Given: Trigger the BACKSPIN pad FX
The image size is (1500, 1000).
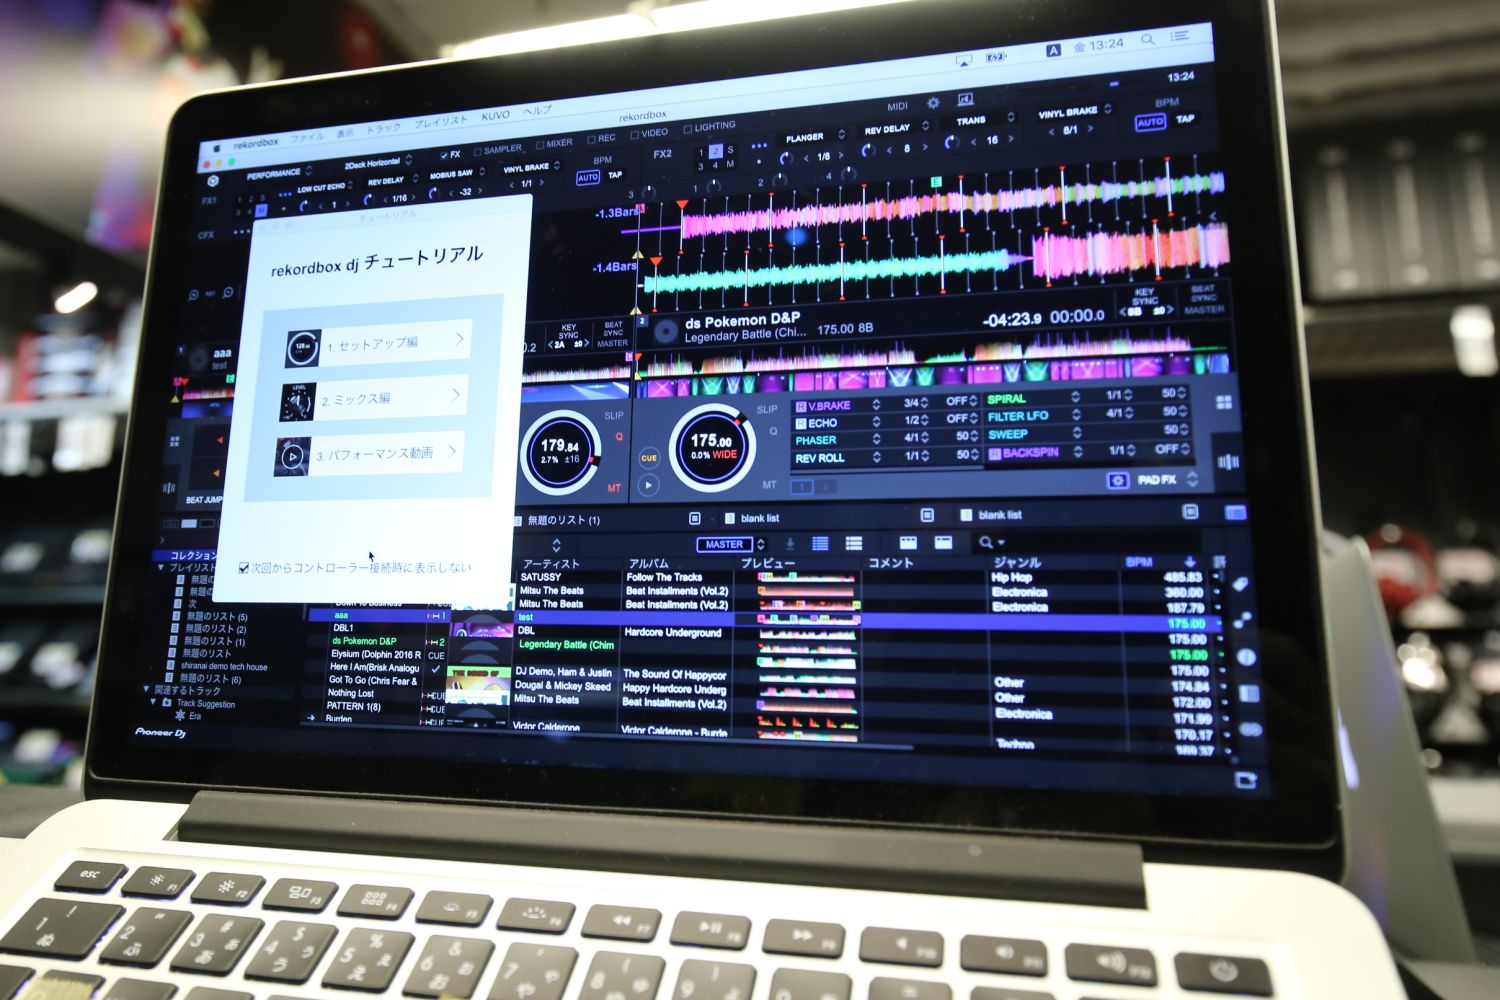Looking at the screenshot, I should (1030, 453).
